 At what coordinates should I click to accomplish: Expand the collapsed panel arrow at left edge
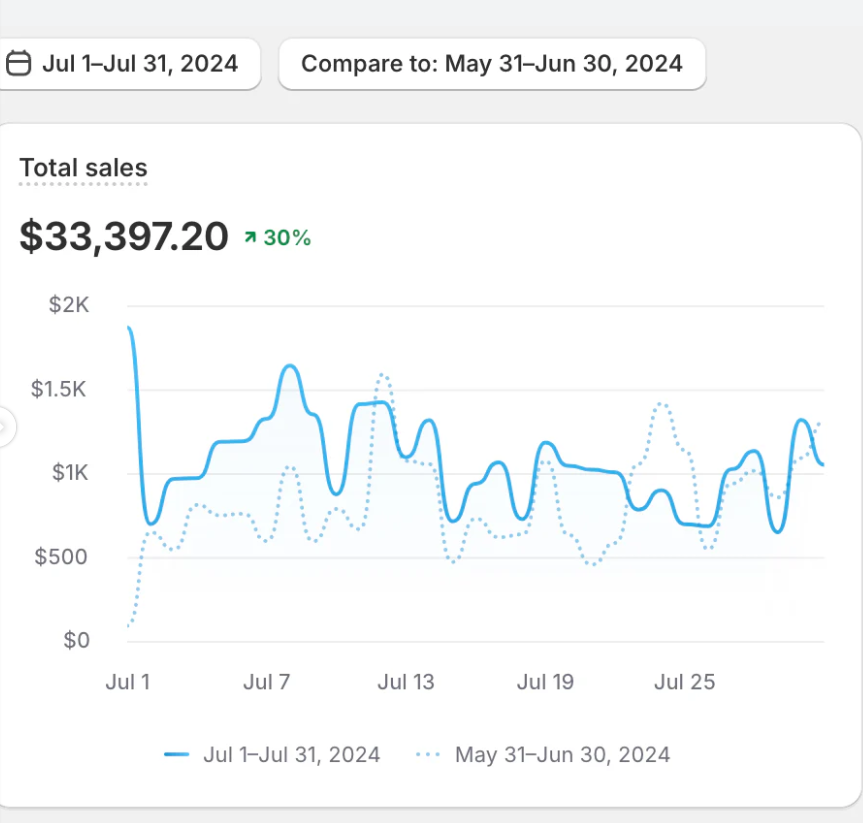point(5,428)
